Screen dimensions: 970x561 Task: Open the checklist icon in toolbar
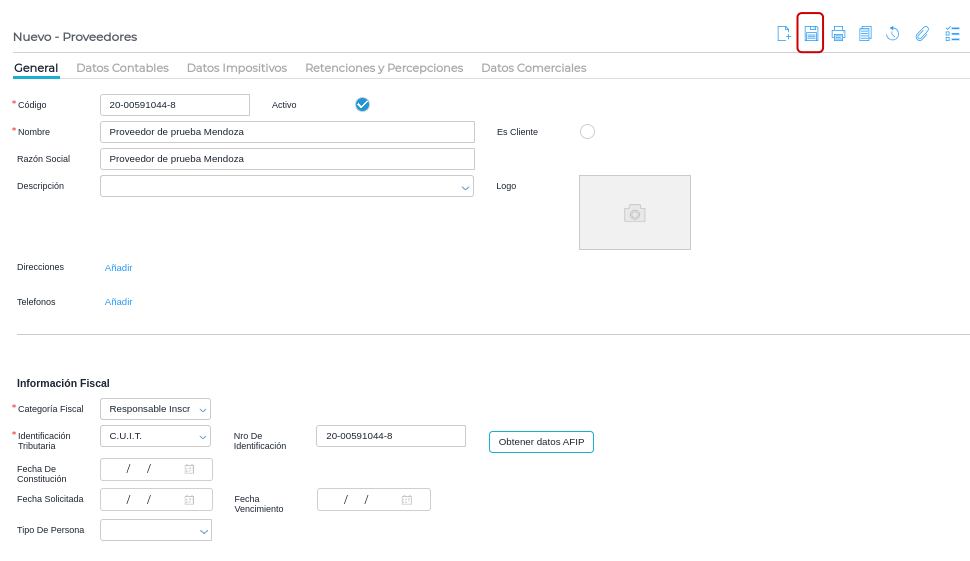click(952, 33)
